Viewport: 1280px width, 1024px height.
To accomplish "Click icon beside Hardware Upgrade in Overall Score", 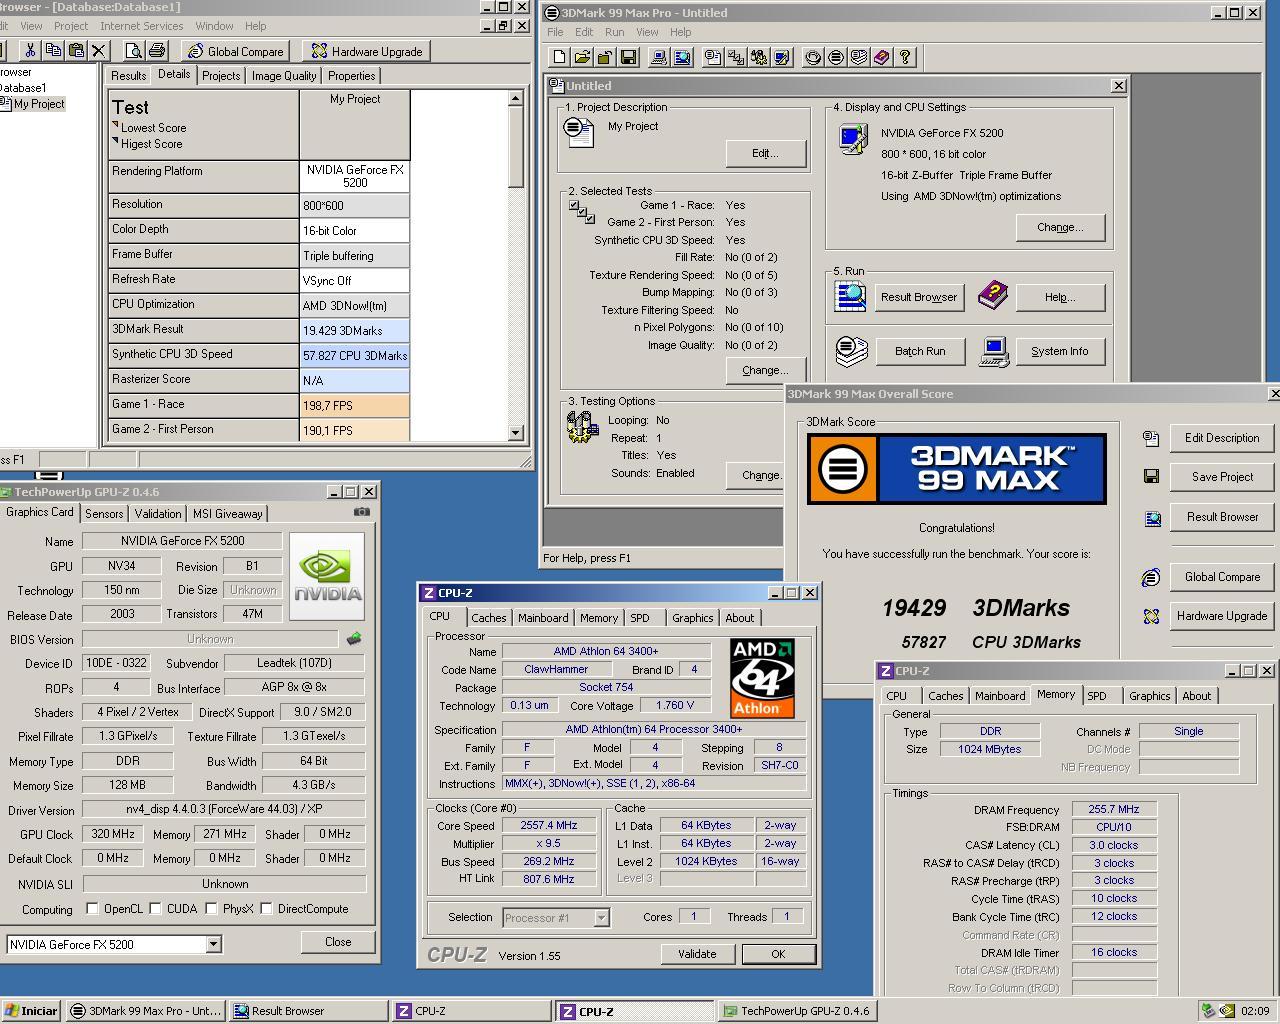I will 1151,616.
